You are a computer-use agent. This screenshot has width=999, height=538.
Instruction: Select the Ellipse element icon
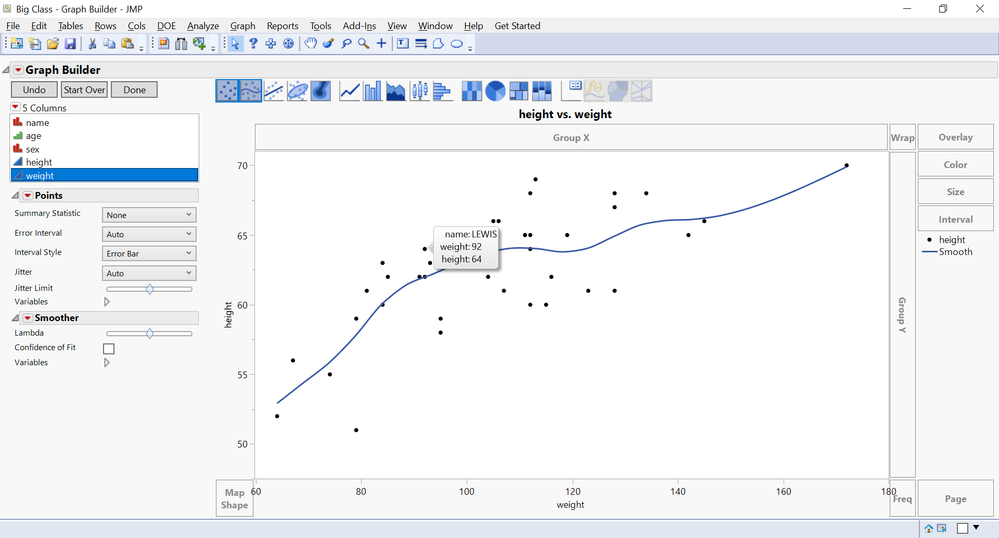coord(297,91)
